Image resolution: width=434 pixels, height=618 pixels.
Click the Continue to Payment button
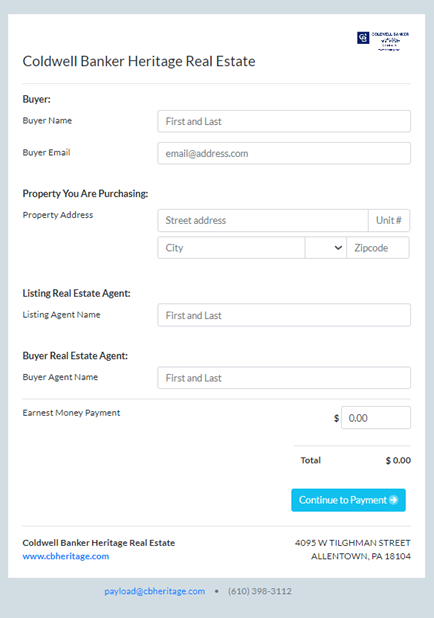pos(348,500)
